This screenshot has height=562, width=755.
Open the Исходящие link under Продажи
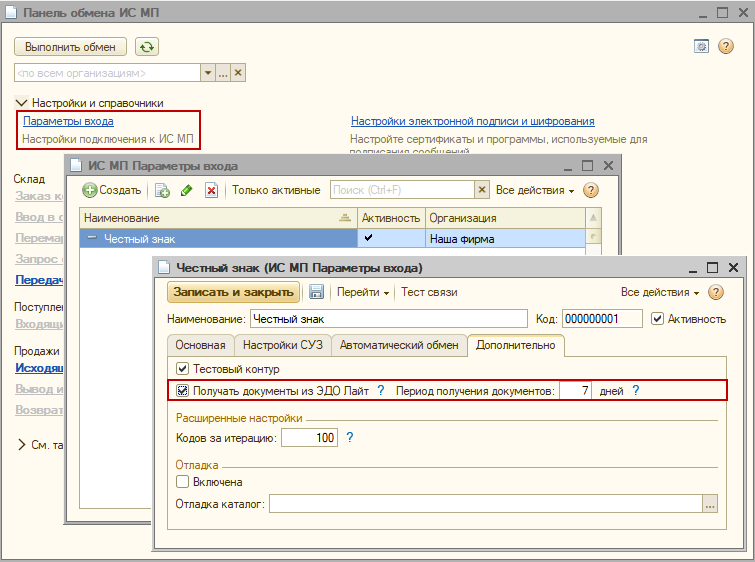pyautogui.click(x=39, y=368)
